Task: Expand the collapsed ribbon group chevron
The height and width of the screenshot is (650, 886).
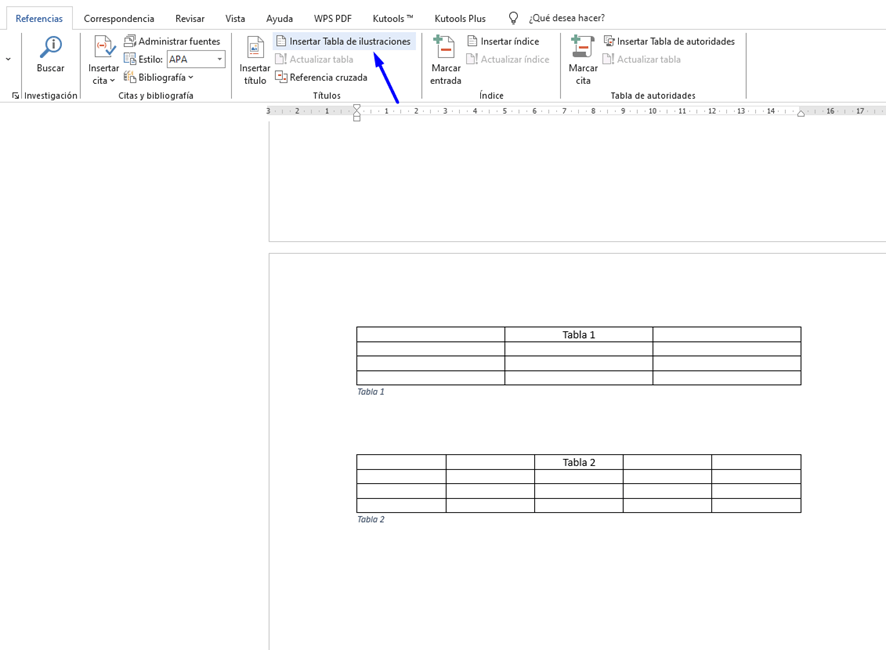Action: tap(8, 59)
